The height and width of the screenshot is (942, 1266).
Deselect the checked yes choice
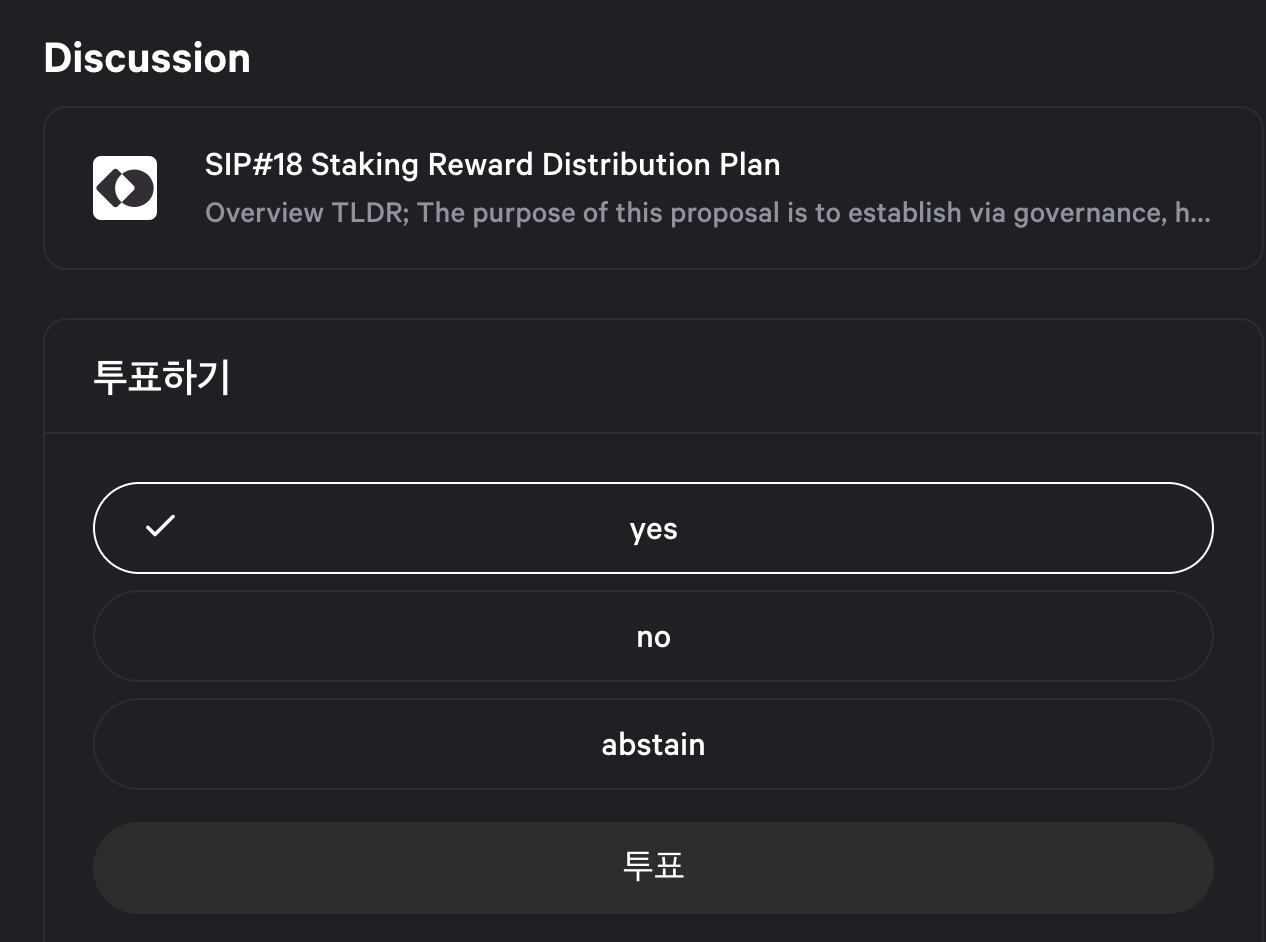pyautogui.click(x=653, y=528)
